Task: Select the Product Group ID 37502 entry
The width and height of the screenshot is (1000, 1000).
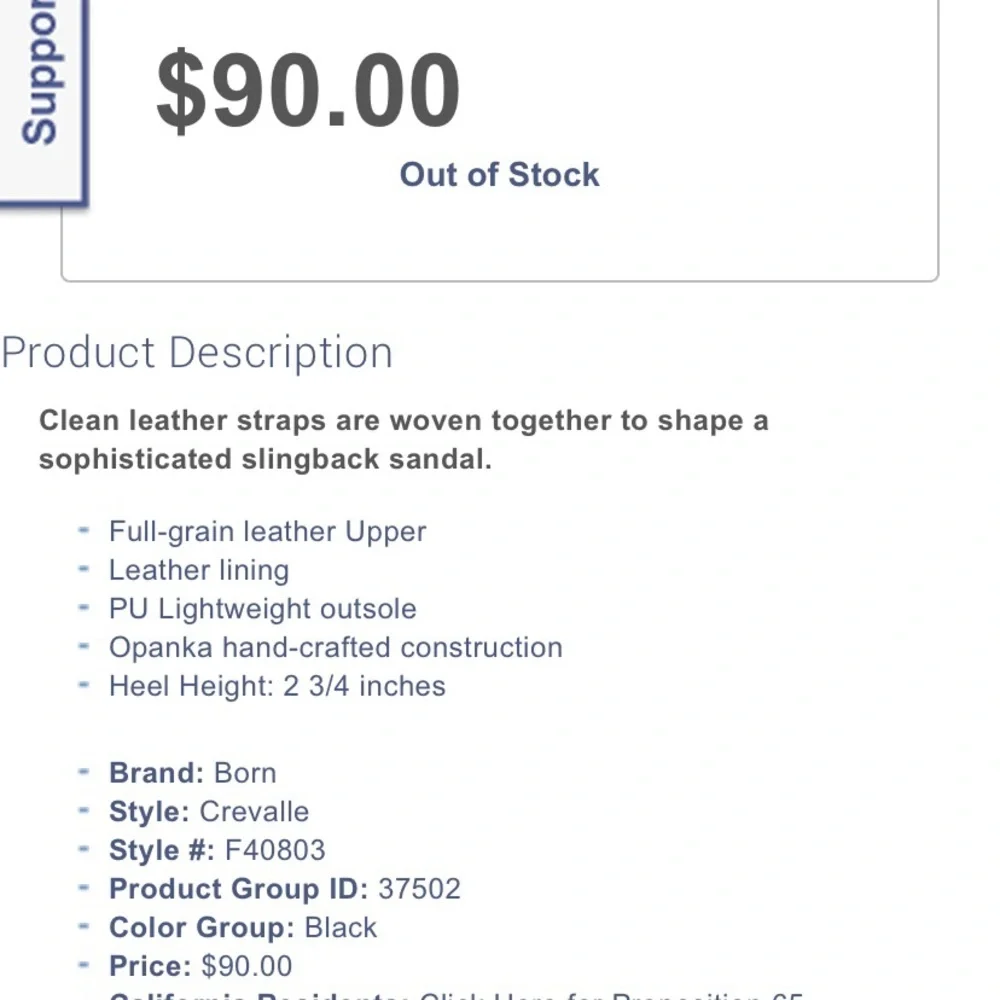Action: tap(284, 889)
